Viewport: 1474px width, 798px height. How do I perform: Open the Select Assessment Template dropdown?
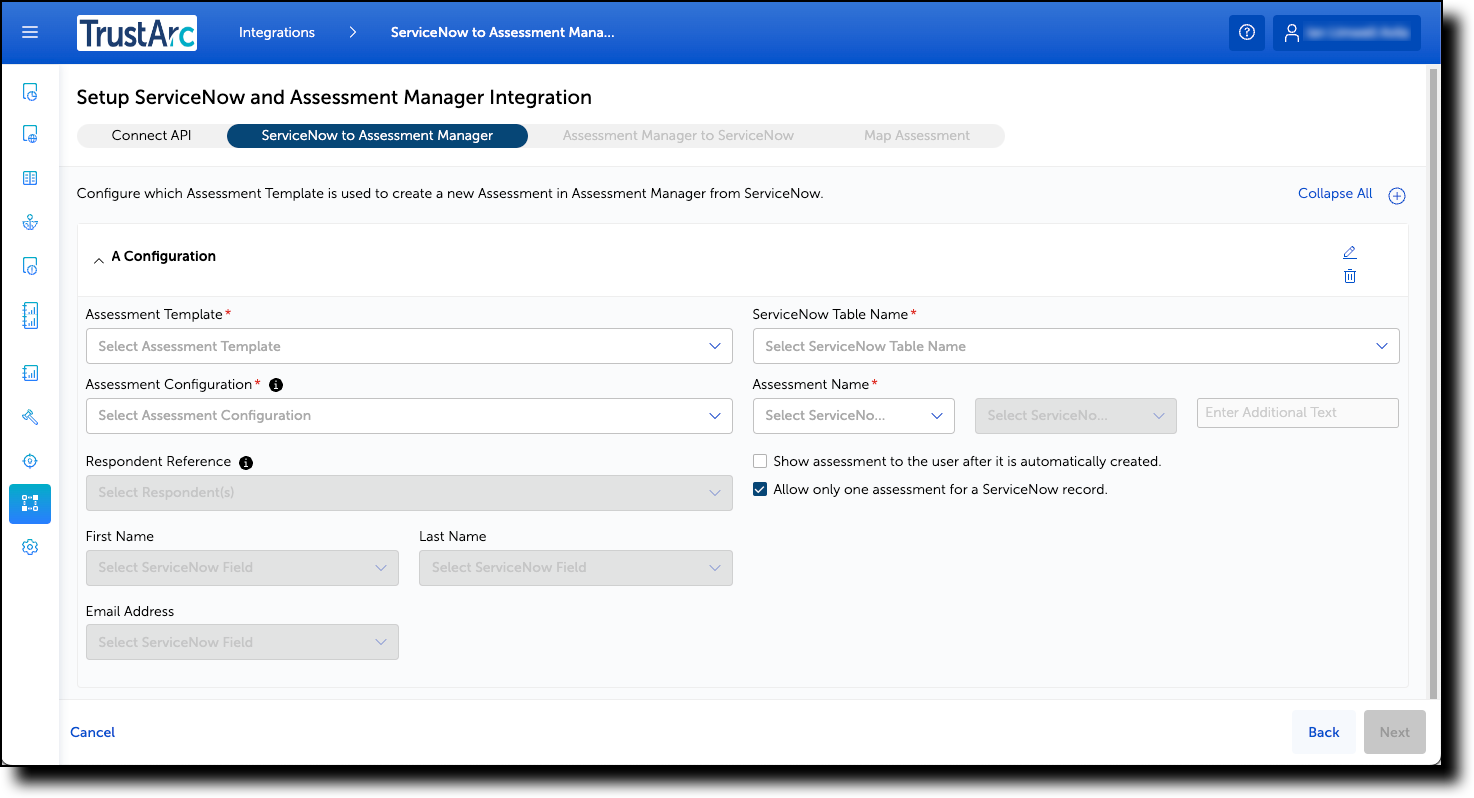[x=408, y=345]
